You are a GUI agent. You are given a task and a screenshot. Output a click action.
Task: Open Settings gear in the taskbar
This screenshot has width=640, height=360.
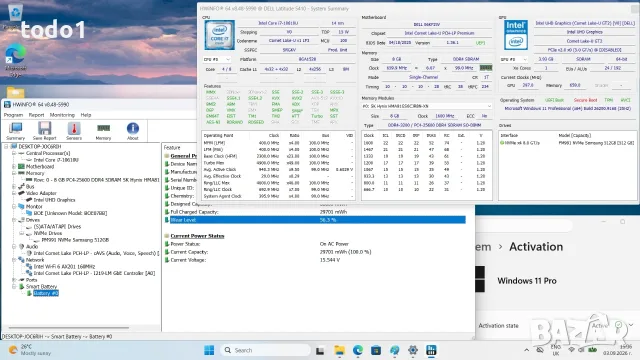coord(413,350)
